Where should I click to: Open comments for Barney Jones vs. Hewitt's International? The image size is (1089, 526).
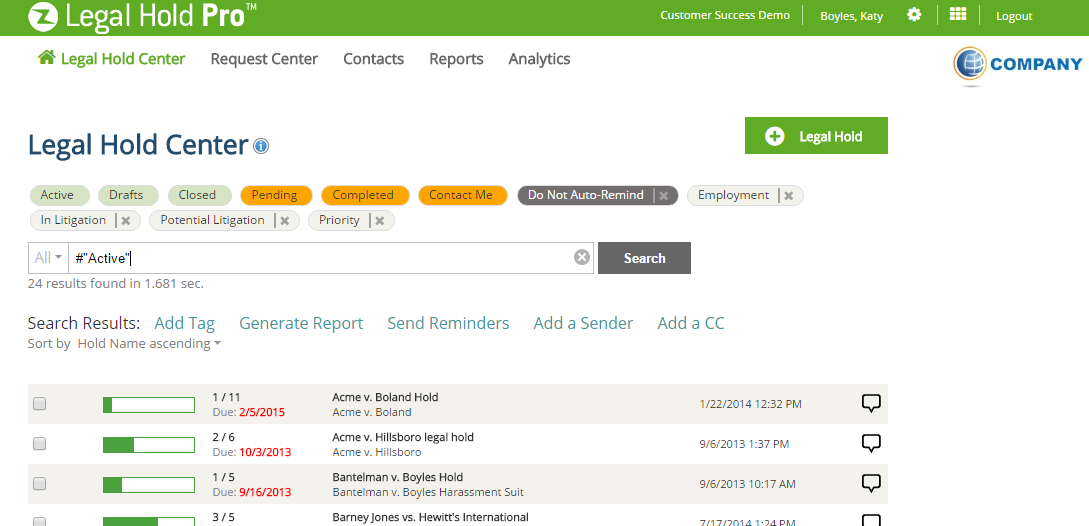click(871, 520)
